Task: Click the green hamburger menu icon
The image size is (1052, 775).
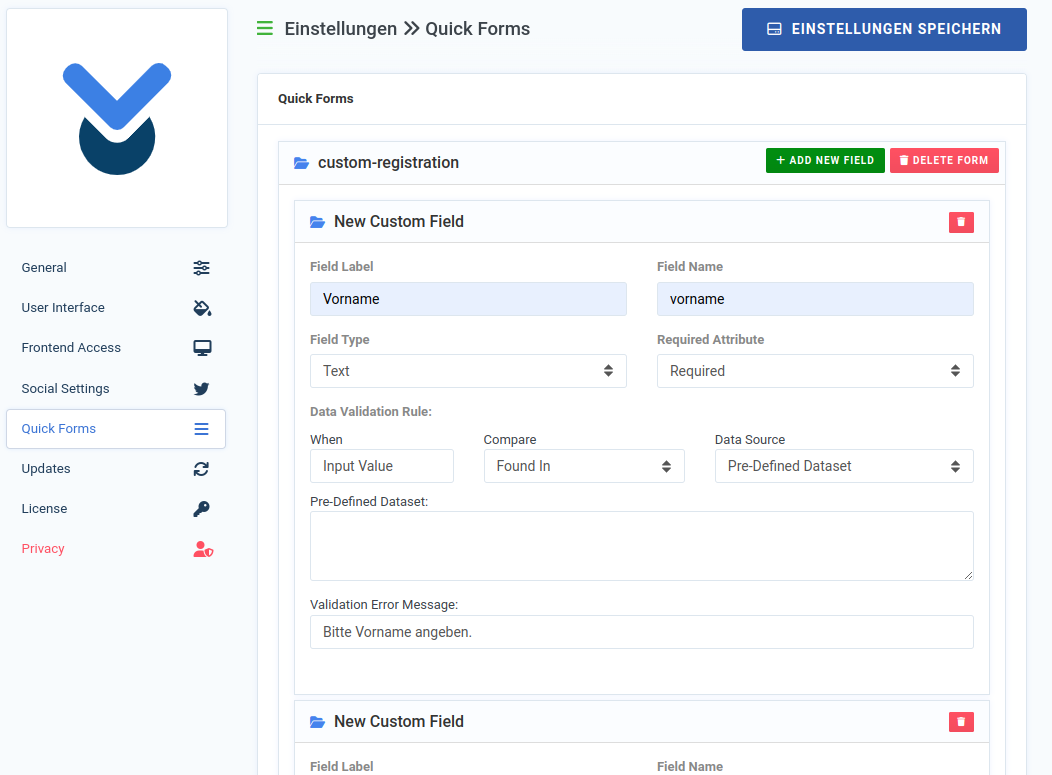Action: (265, 28)
